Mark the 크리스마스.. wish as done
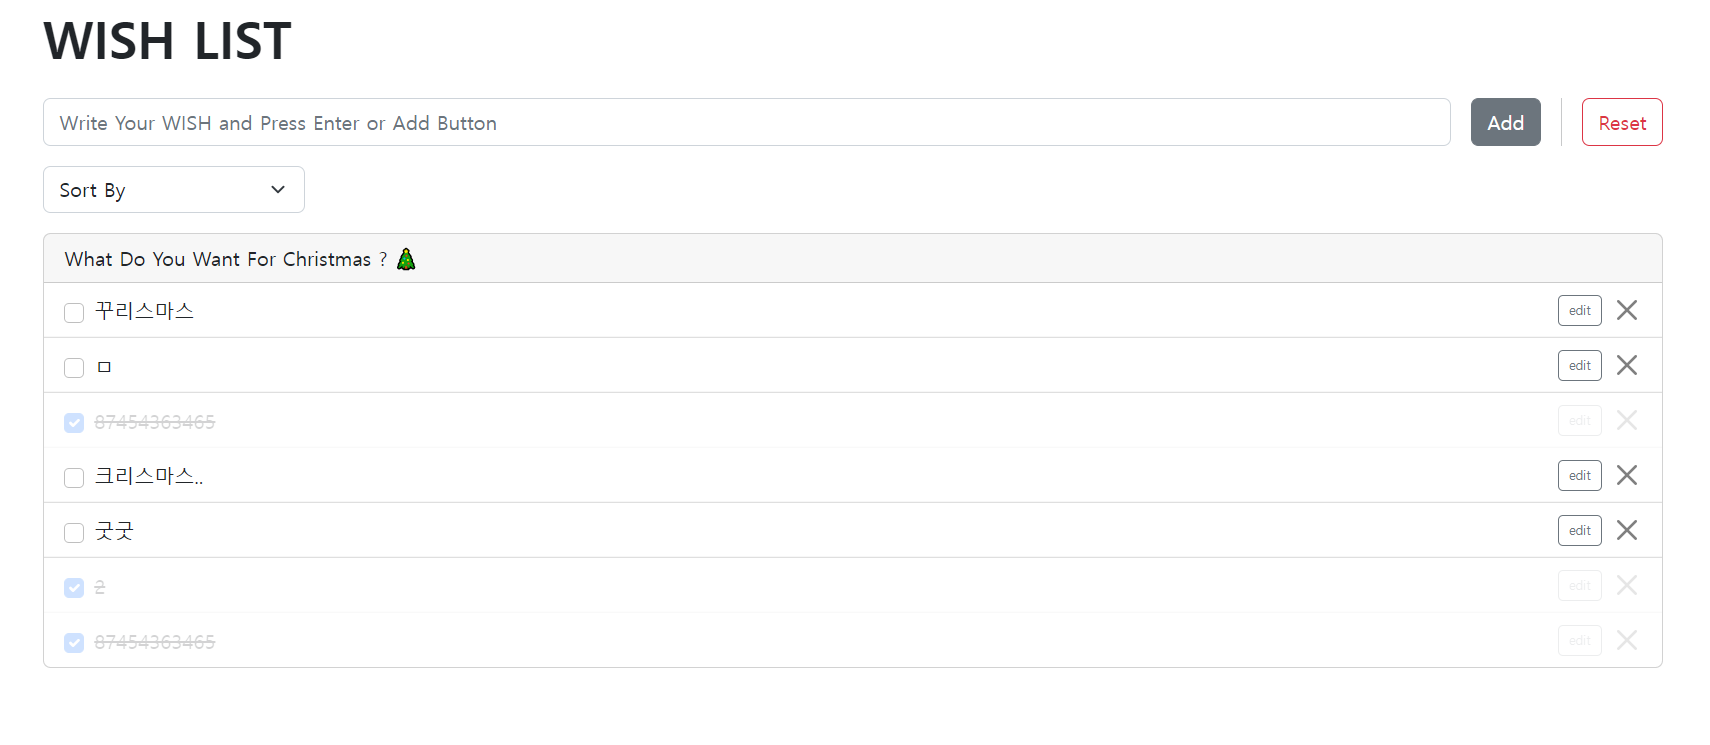 pos(74,478)
